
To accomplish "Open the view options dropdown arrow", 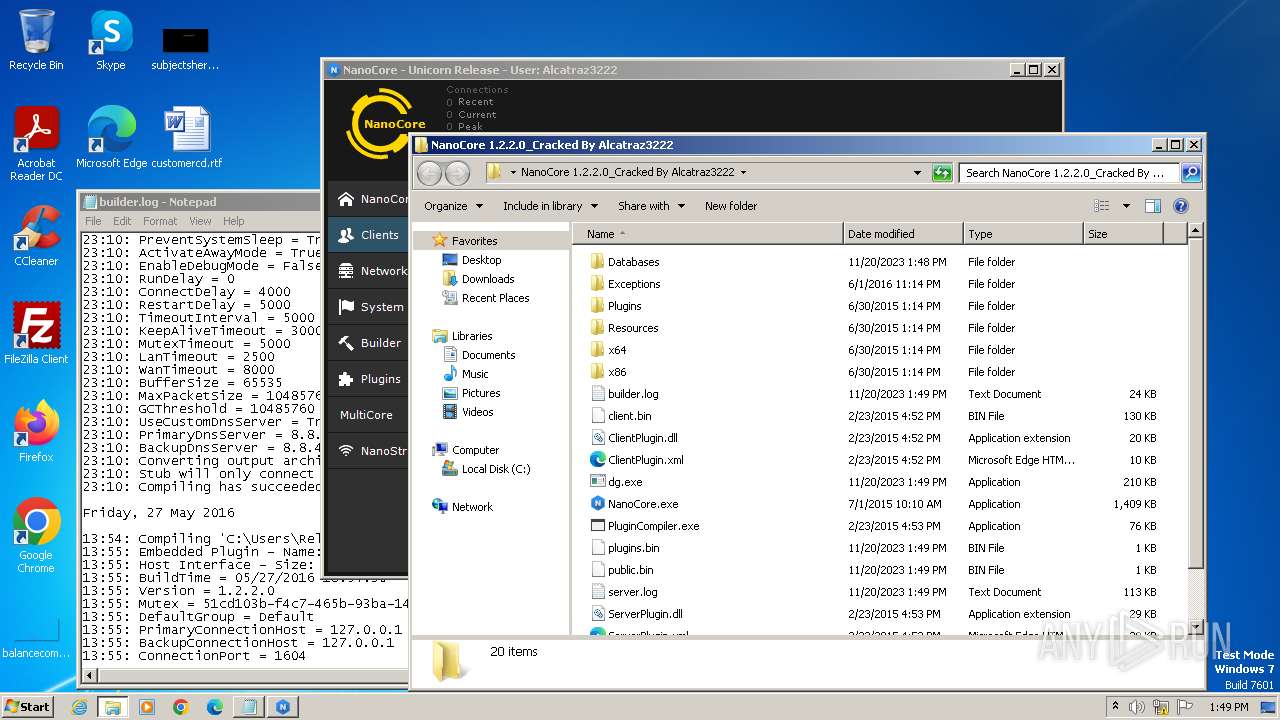I will tap(1126, 206).
